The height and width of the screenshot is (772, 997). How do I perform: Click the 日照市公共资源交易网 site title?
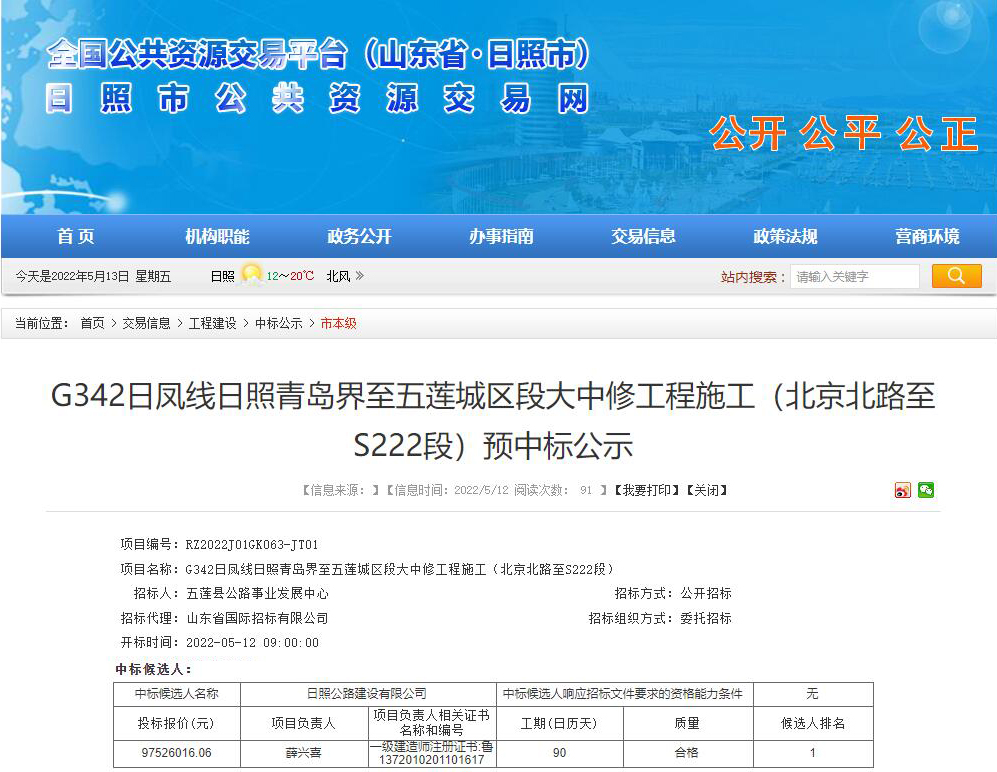(x=317, y=99)
